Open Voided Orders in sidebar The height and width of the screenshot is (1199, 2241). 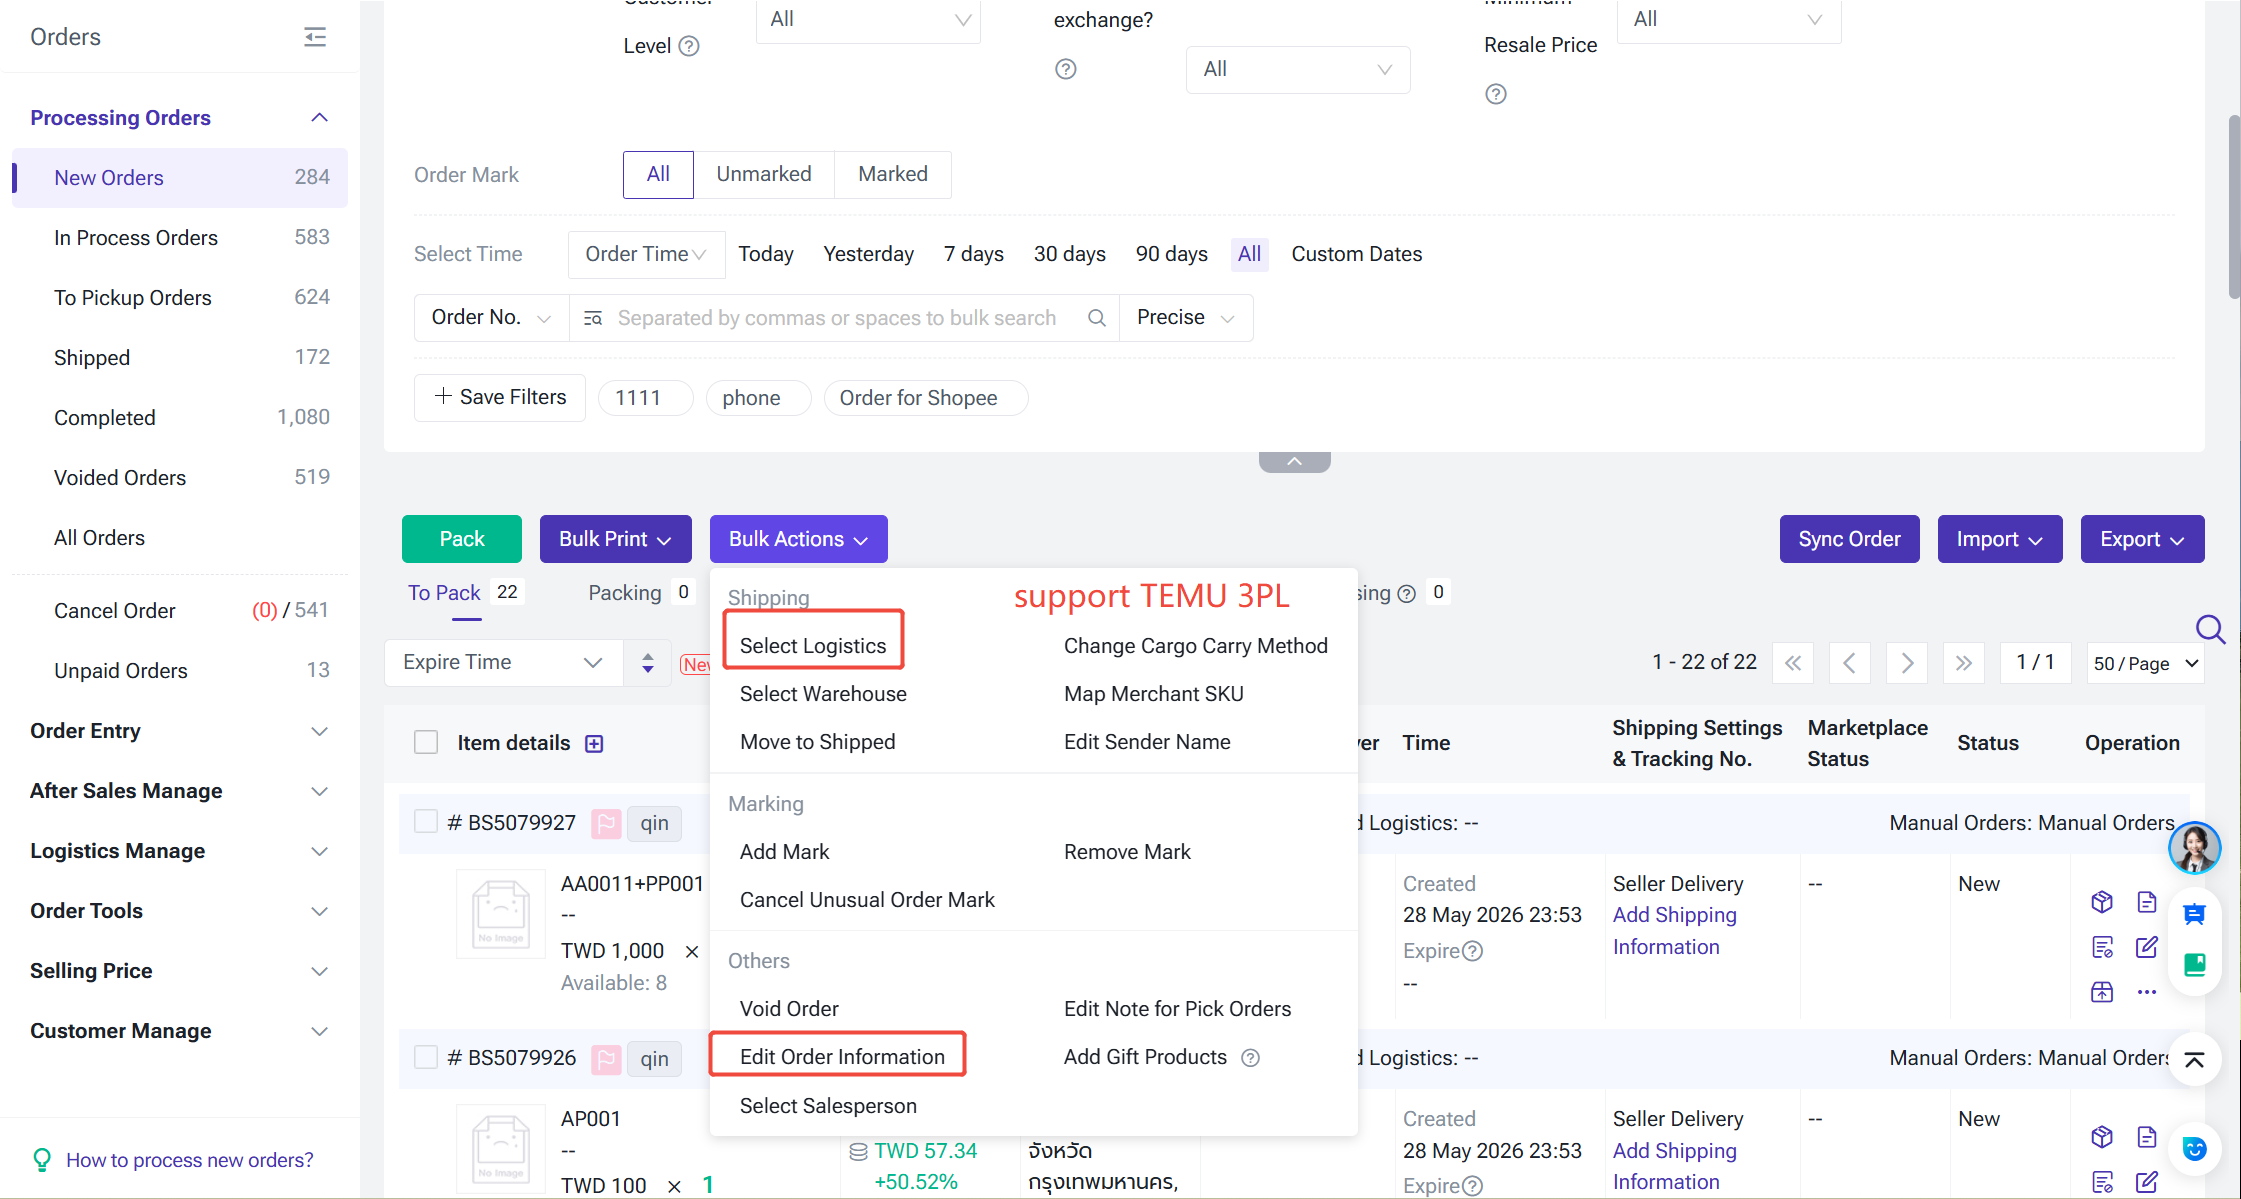179,478
